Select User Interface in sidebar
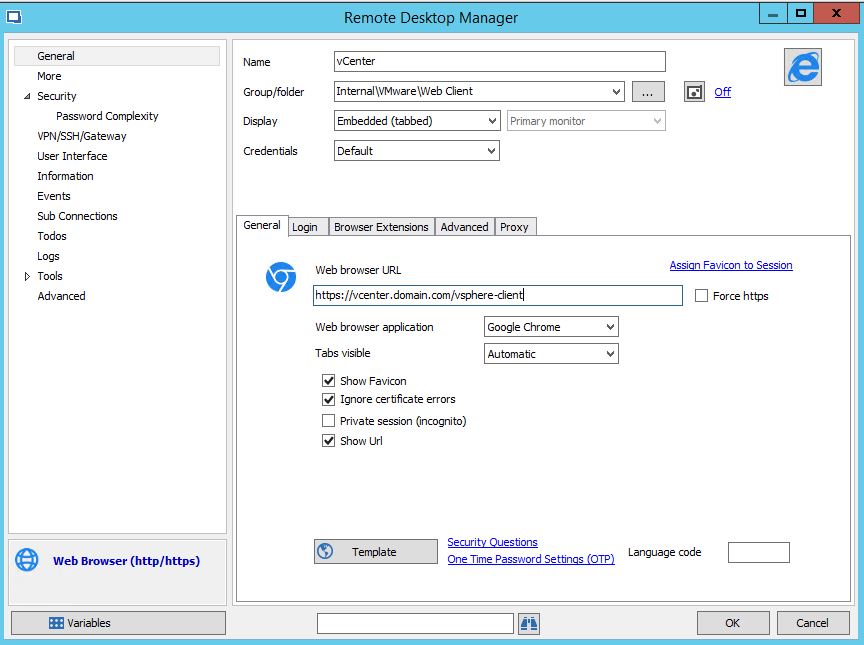This screenshot has height=645, width=864. click(x=72, y=156)
